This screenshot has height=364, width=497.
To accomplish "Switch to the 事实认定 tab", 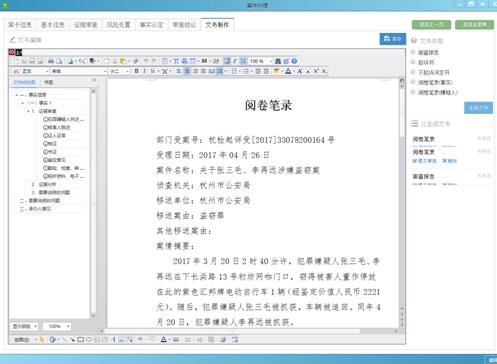I will [x=151, y=25].
